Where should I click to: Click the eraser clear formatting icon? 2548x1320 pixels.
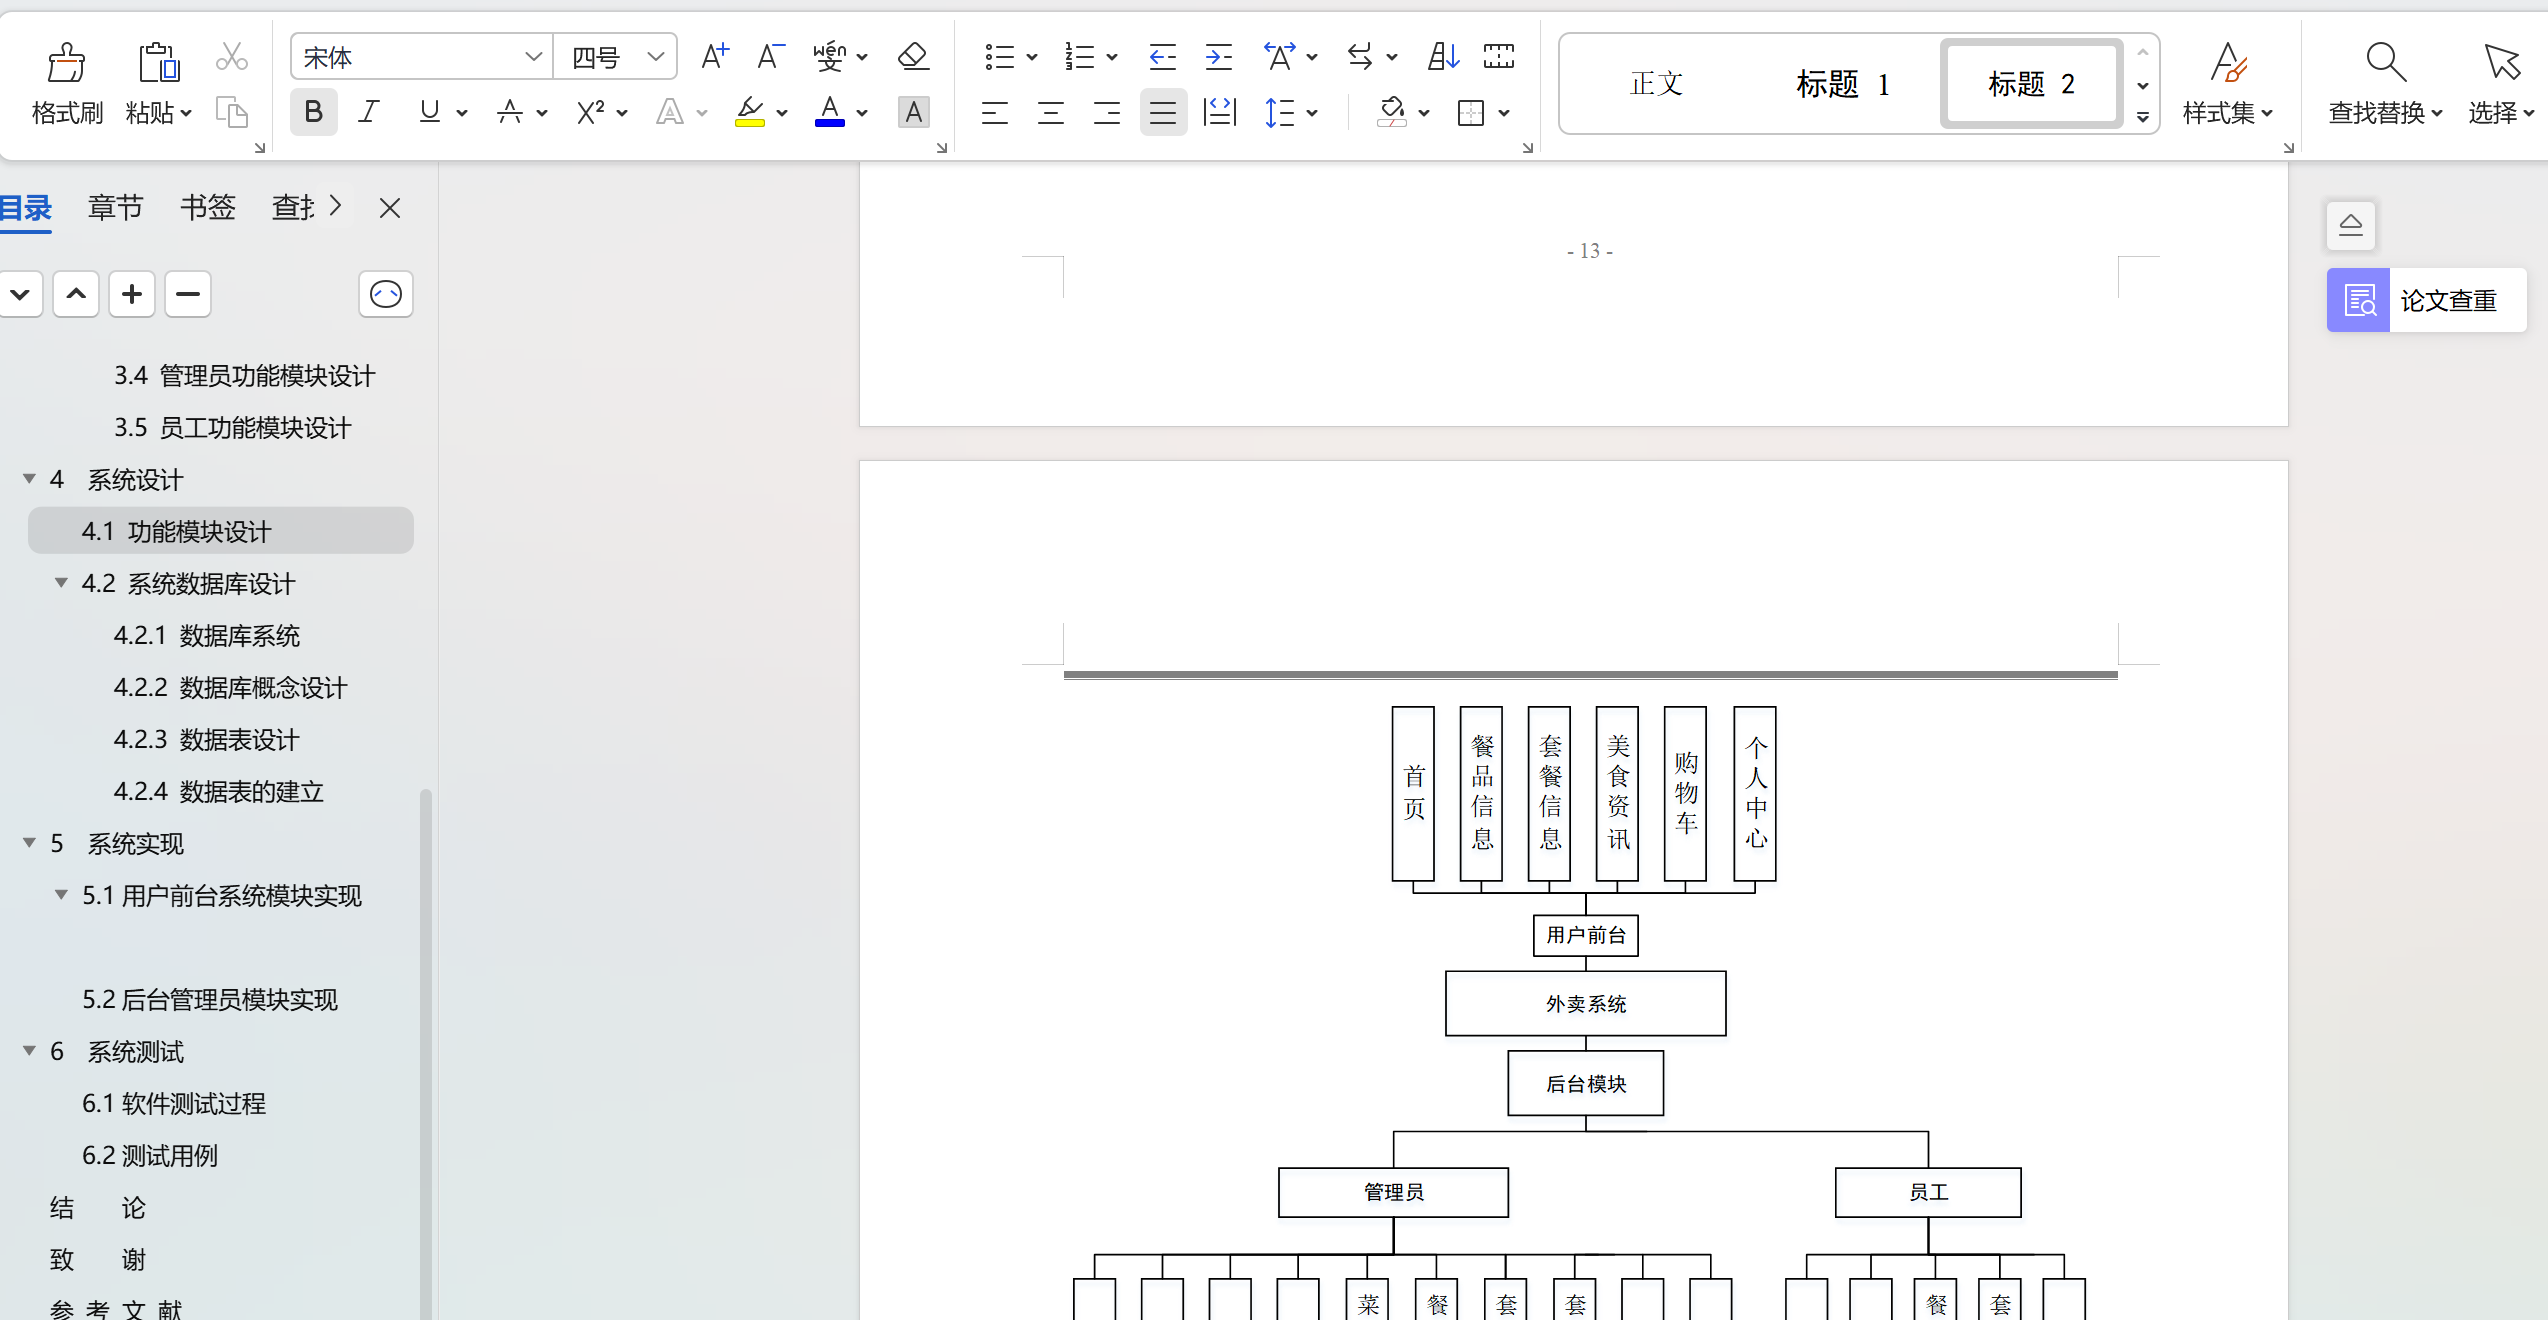[912, 57]
